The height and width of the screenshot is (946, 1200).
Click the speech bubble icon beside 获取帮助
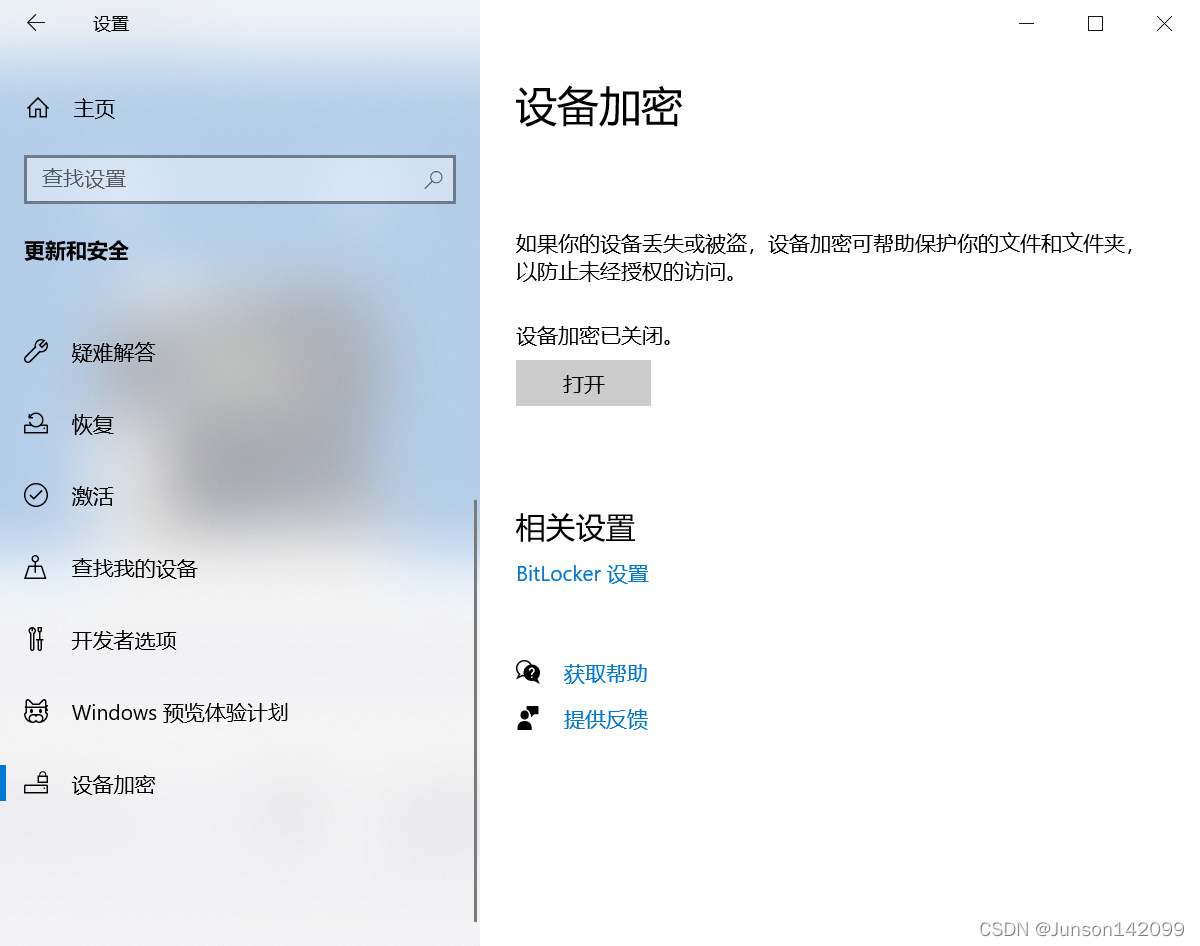tap(529, 673)
